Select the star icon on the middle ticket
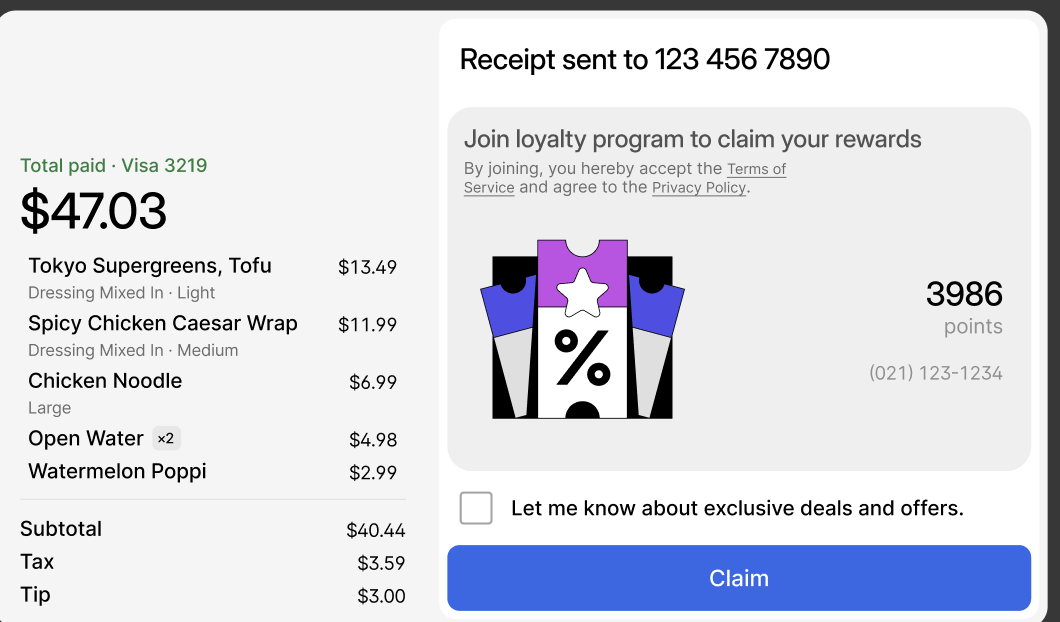The height and width of the screenshot is (622, 1060). (x=582, y=290)
